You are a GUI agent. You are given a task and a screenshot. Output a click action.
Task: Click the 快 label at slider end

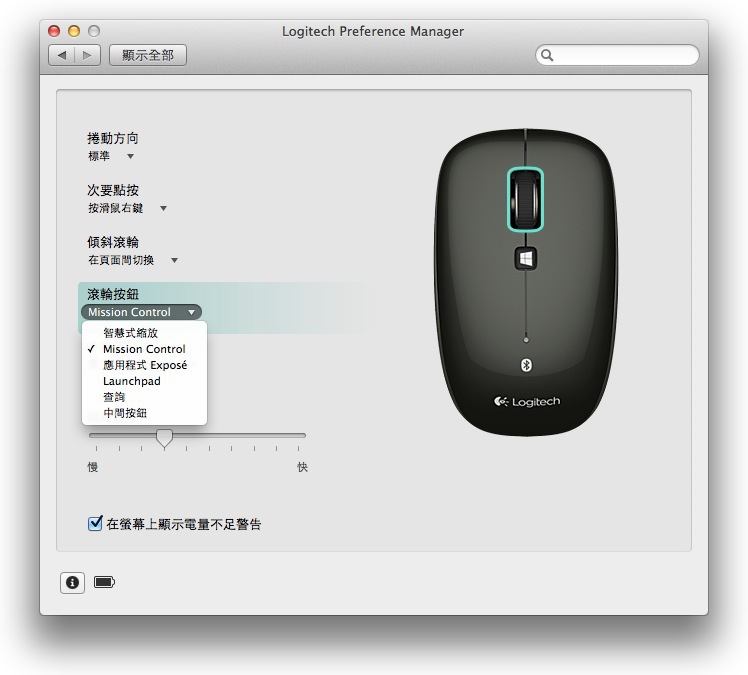click(x=302, y=467)
